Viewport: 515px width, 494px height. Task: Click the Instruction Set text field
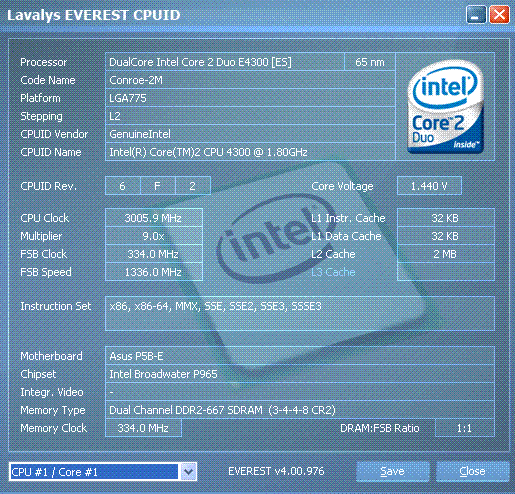point(300,313)
